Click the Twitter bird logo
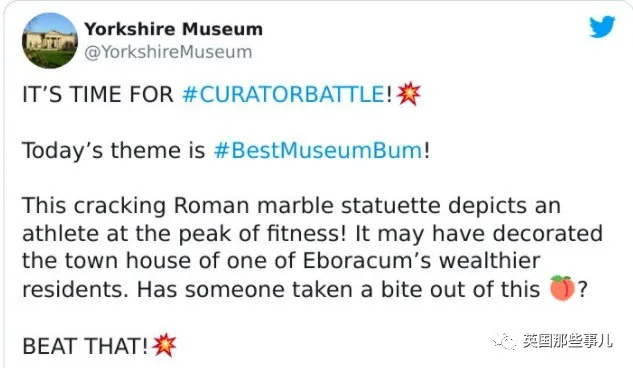This screenshot has height=368, width=633. click(602, 27)
